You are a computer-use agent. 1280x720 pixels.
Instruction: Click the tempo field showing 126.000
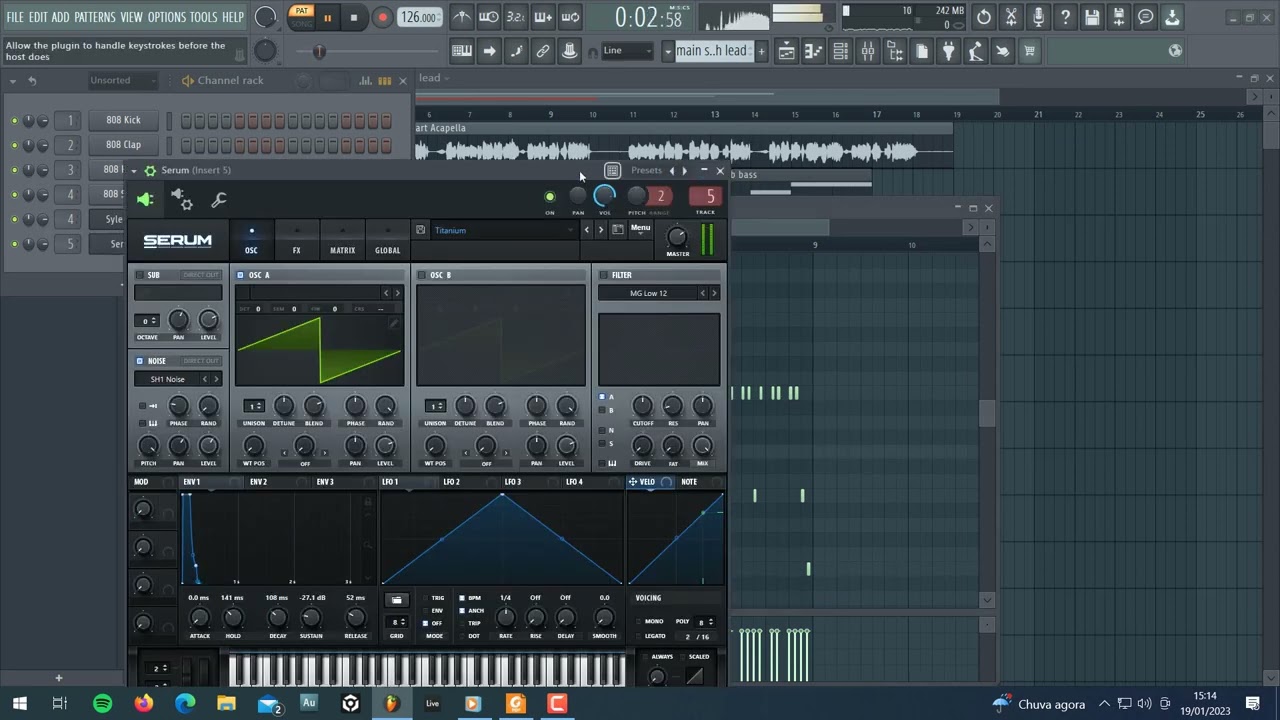click(419, 17)
